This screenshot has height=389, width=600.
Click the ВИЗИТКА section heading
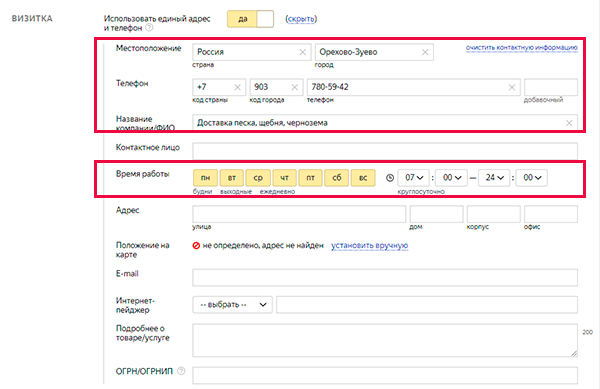[x=32, y=19]
